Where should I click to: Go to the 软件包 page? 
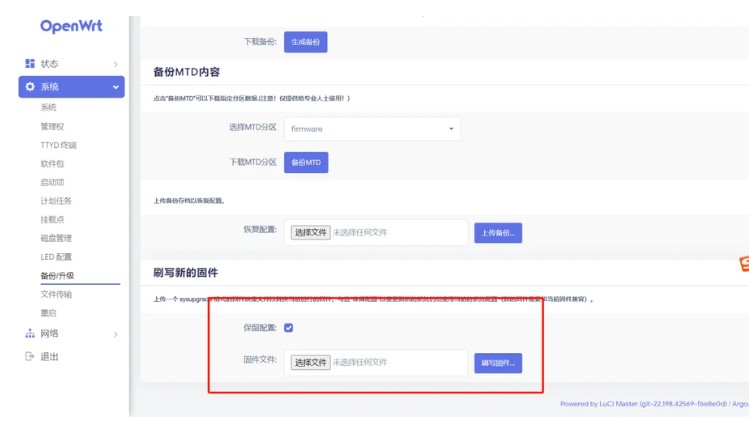pos(52,163)
